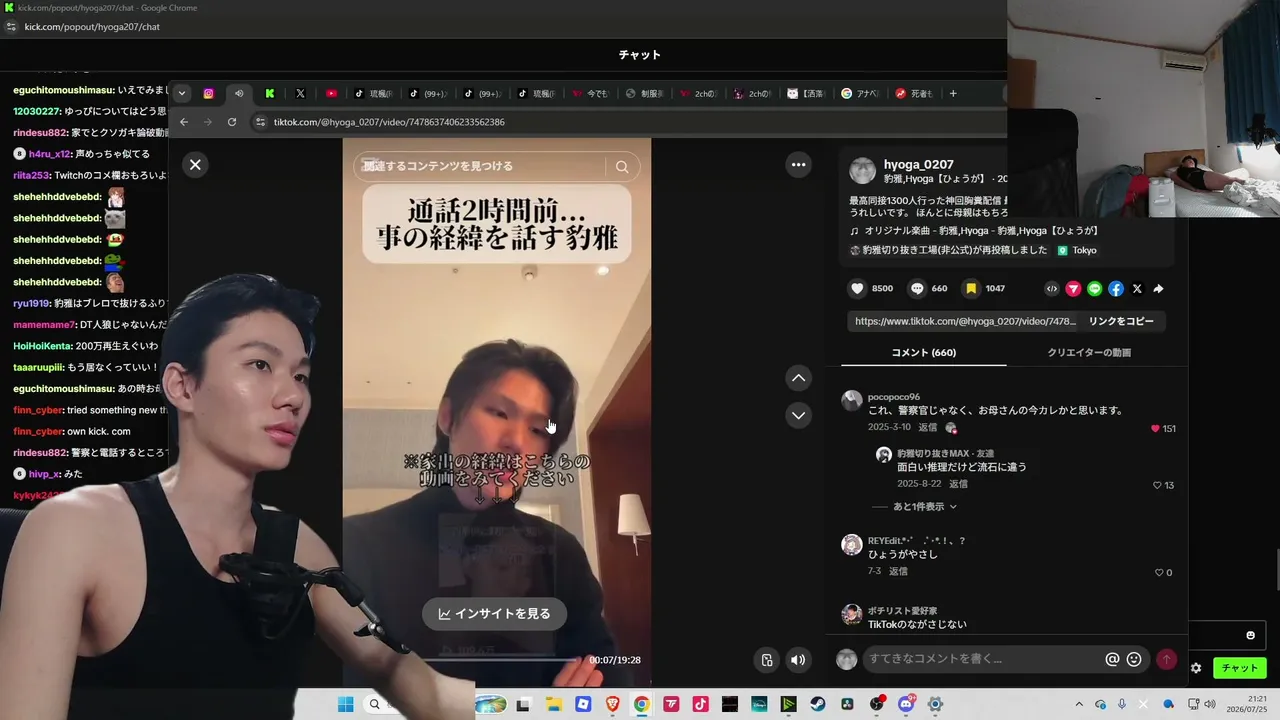
Task: Open a new browser tab
Action: (953, 93)
